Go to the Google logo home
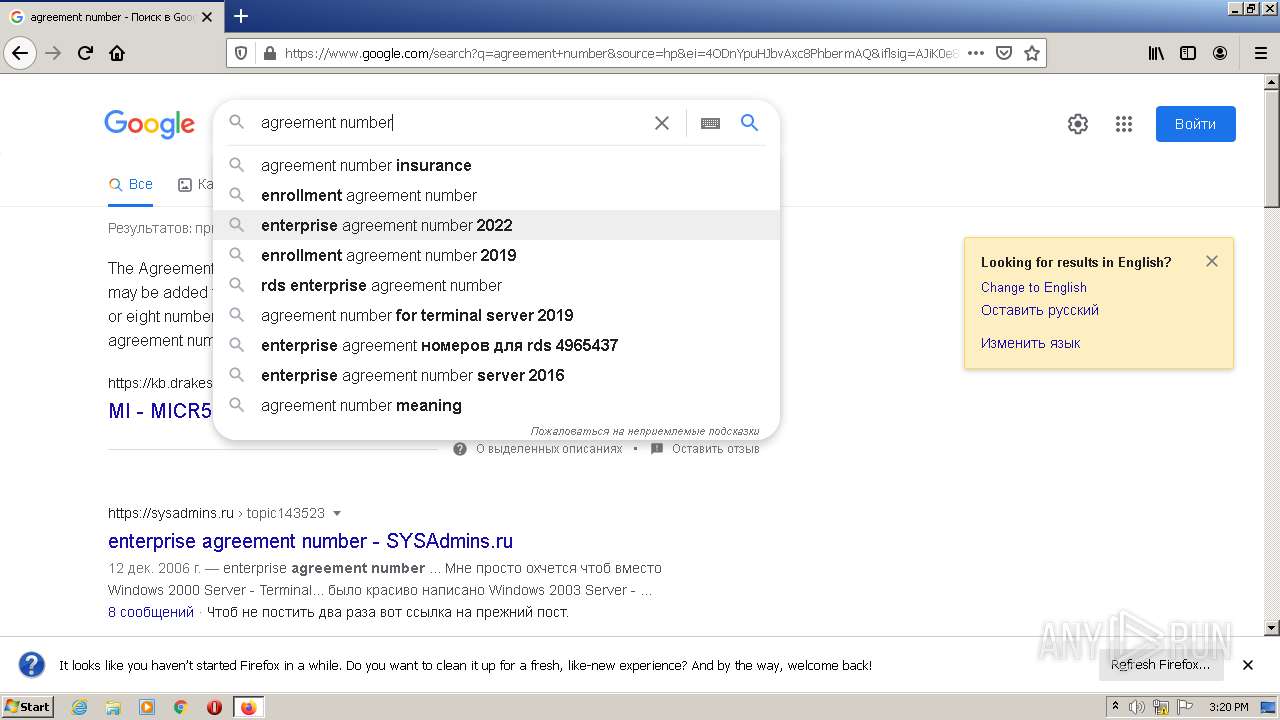Image resolution: width=1280 pixels, height=720 pixels. click(x=150, y=124)
